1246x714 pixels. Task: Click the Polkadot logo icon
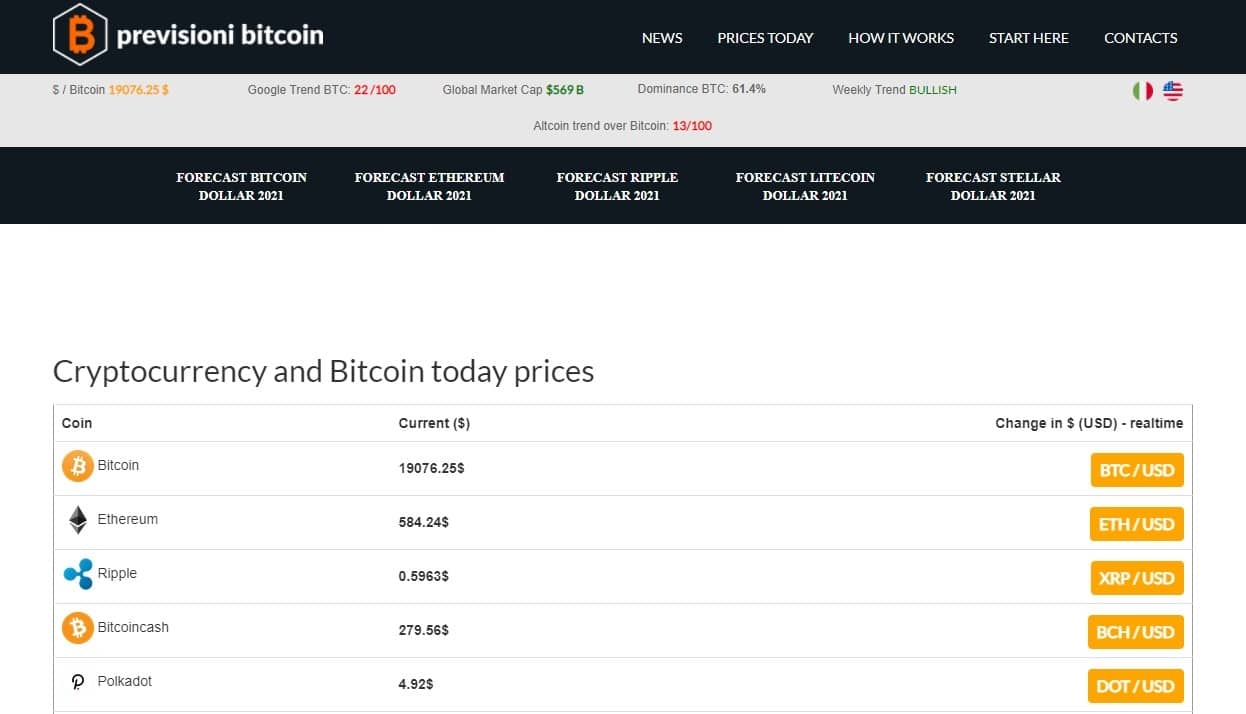(x=77, y=682)
